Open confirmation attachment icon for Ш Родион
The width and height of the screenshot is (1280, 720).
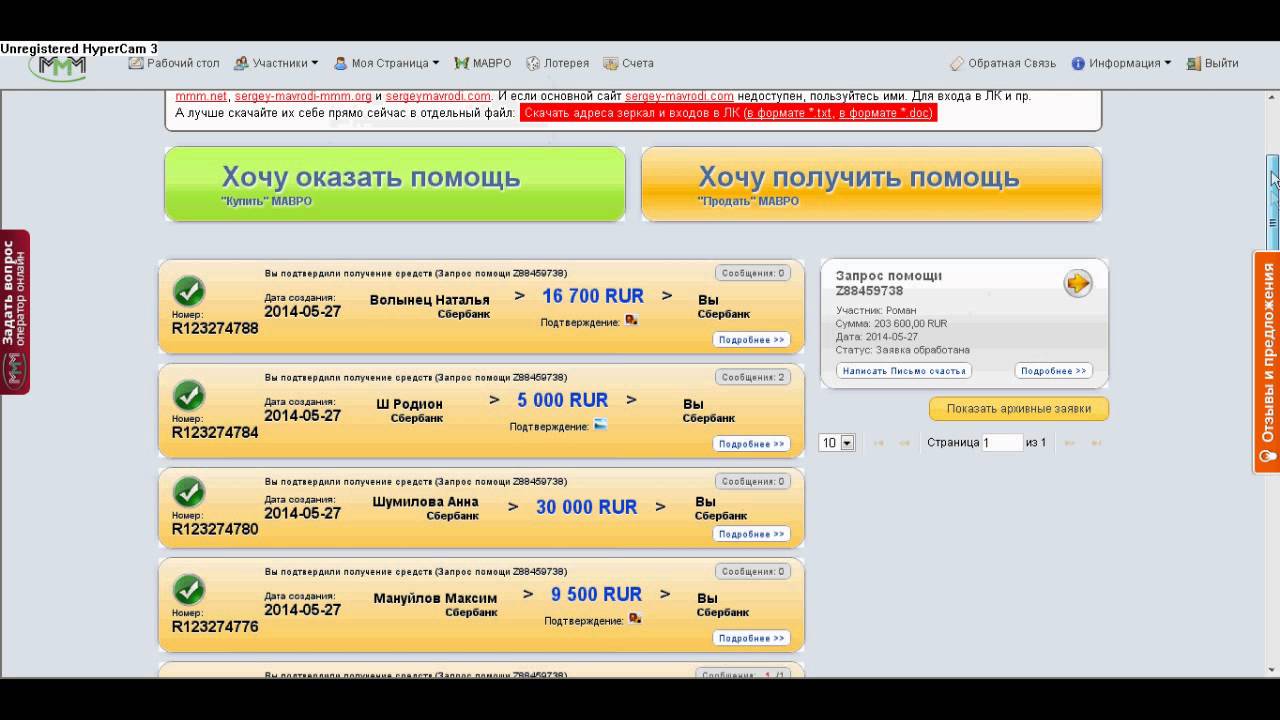(600, 425)
